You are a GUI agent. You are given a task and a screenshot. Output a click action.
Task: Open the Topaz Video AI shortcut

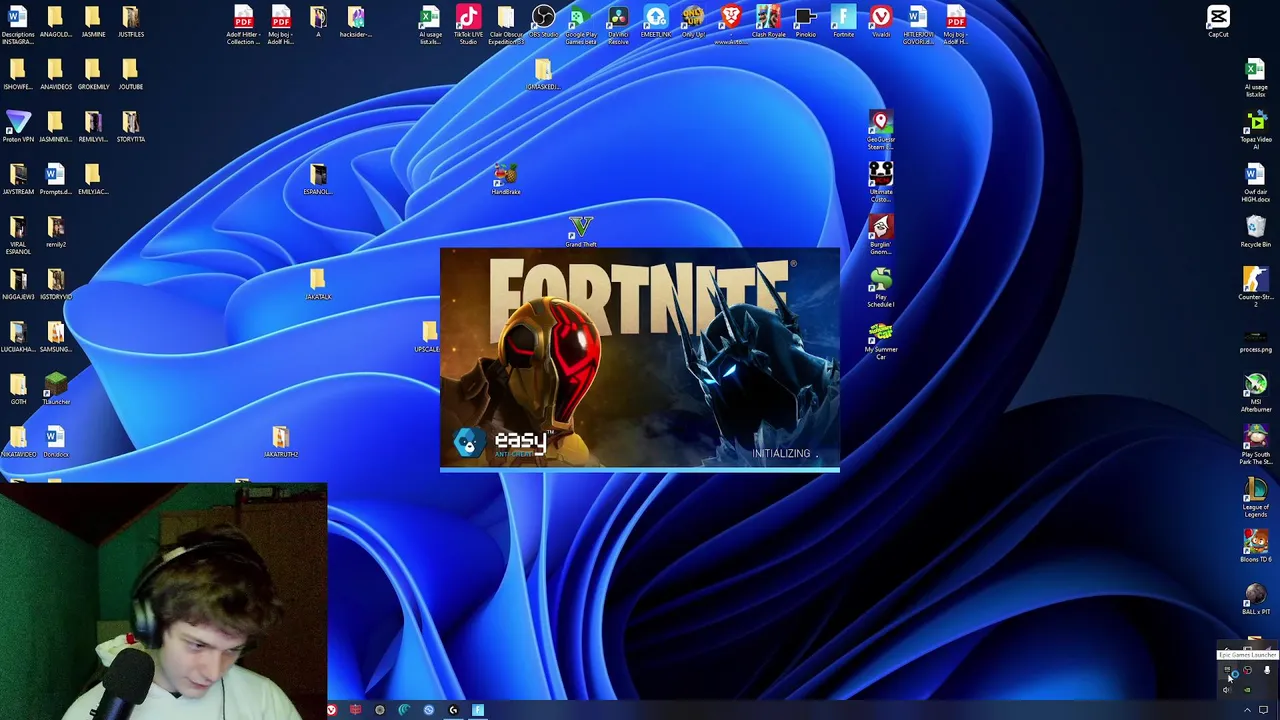1256,130
